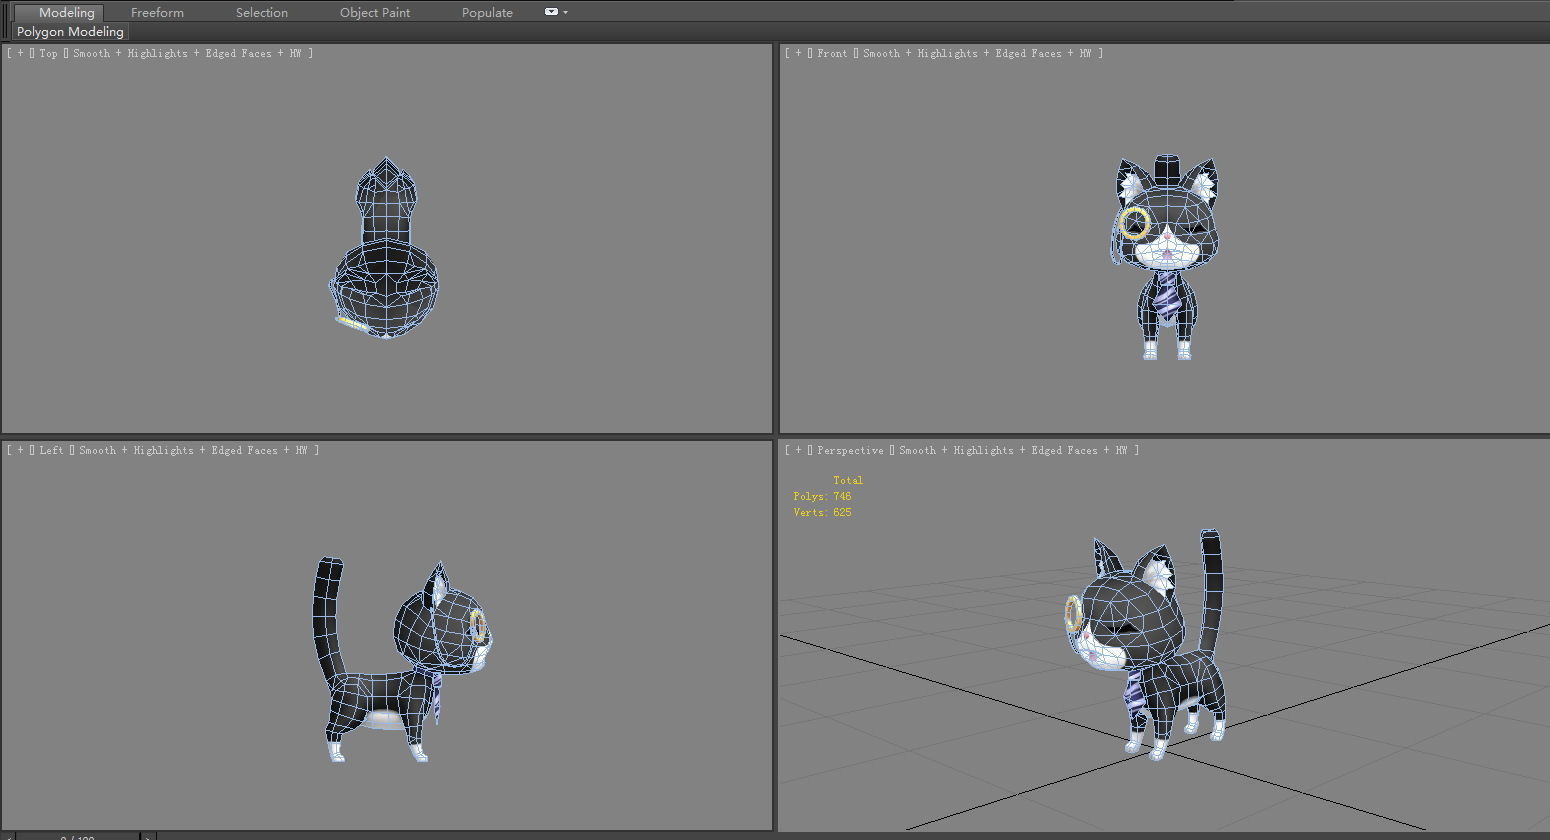Open the [+] general menu in Left viewport

(x=19, y=450)
